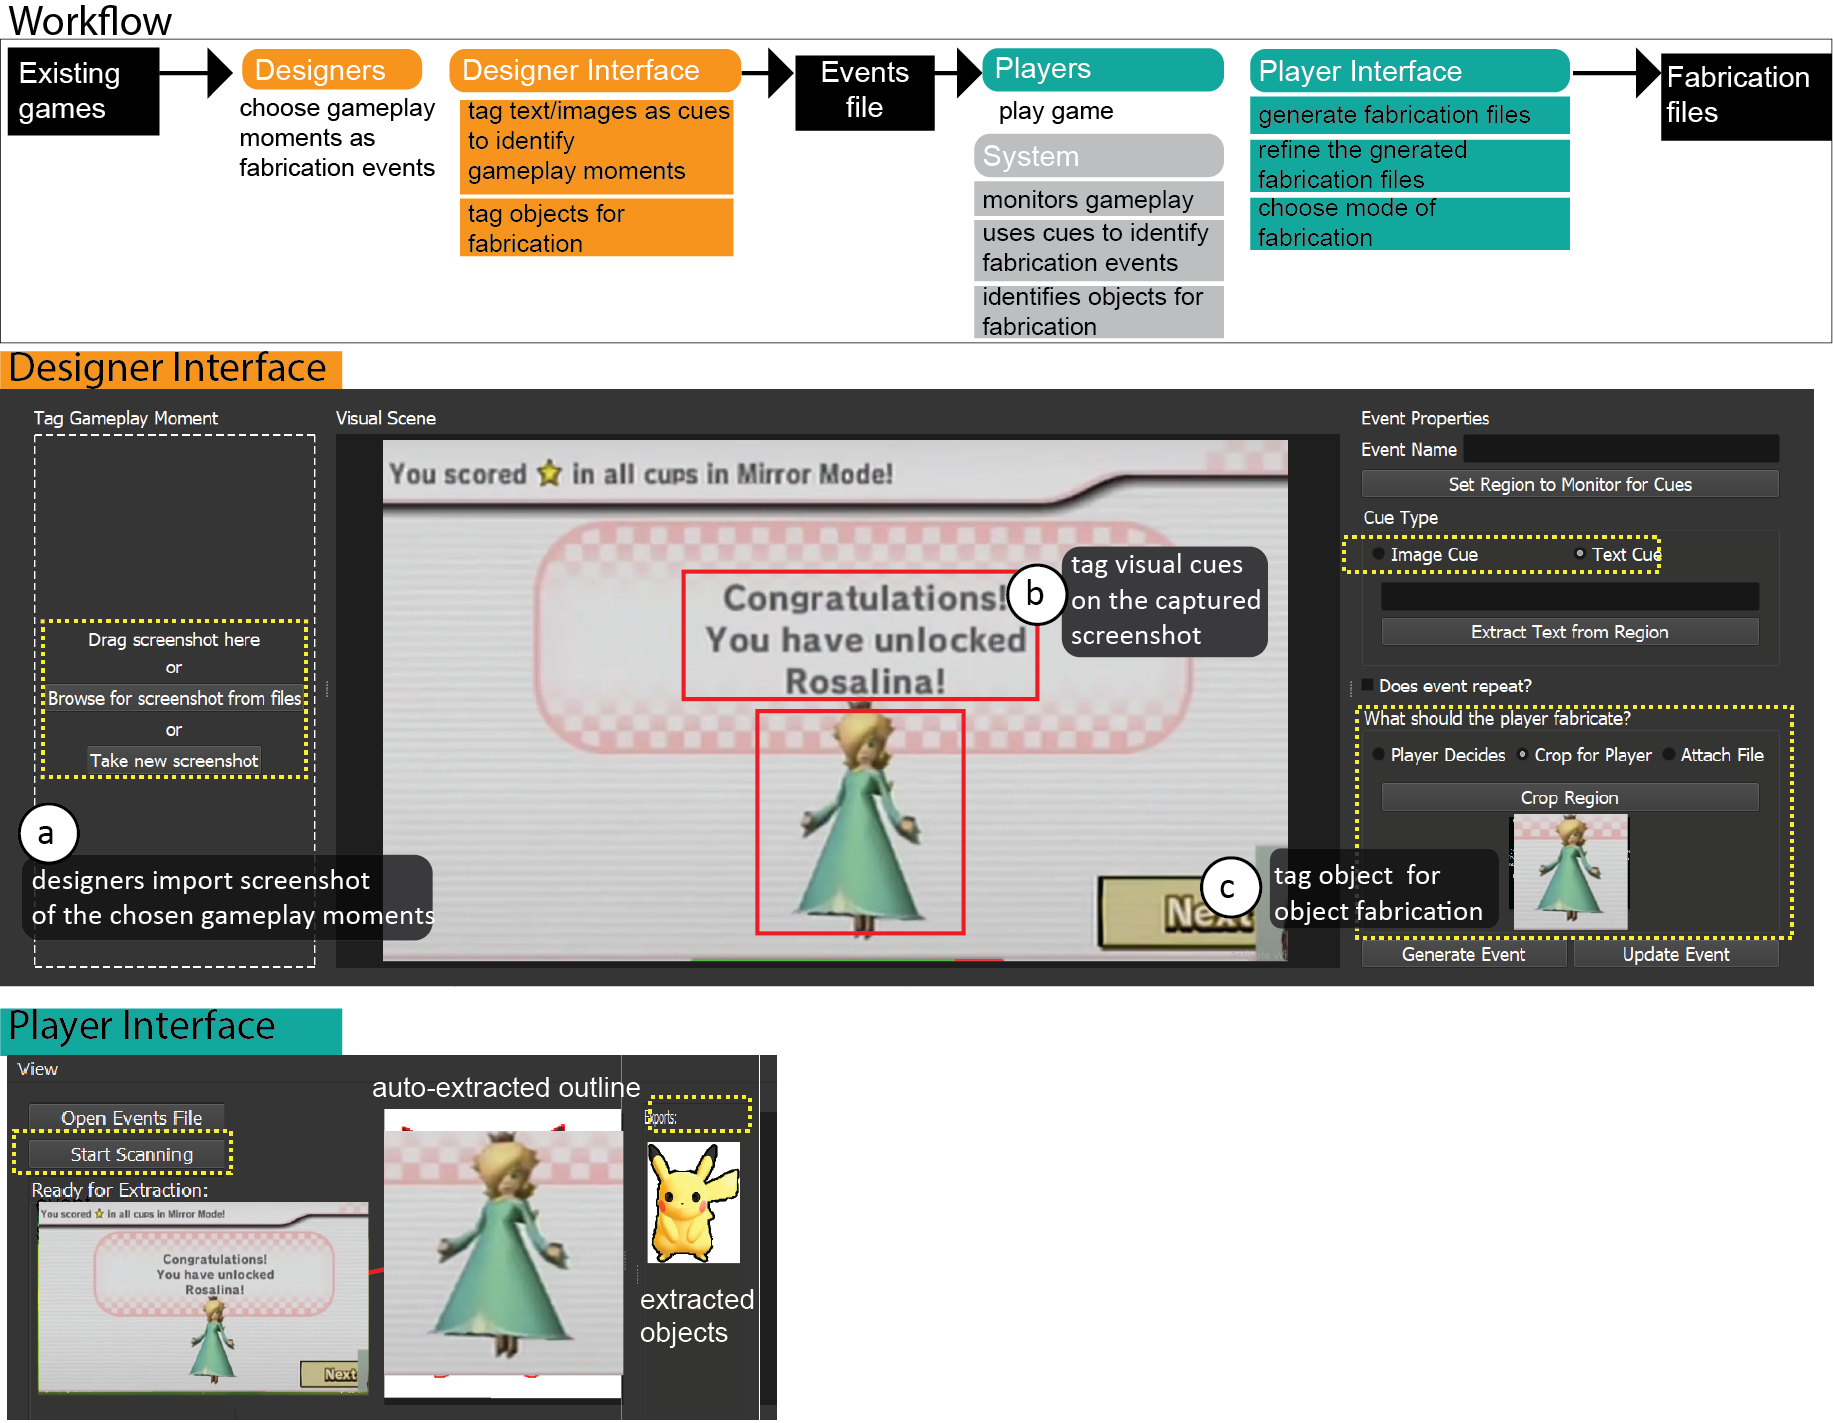Screen dimensions: 1833x1423
Task: Click the Take new screenshot button
Action: (x=174, y=760)
